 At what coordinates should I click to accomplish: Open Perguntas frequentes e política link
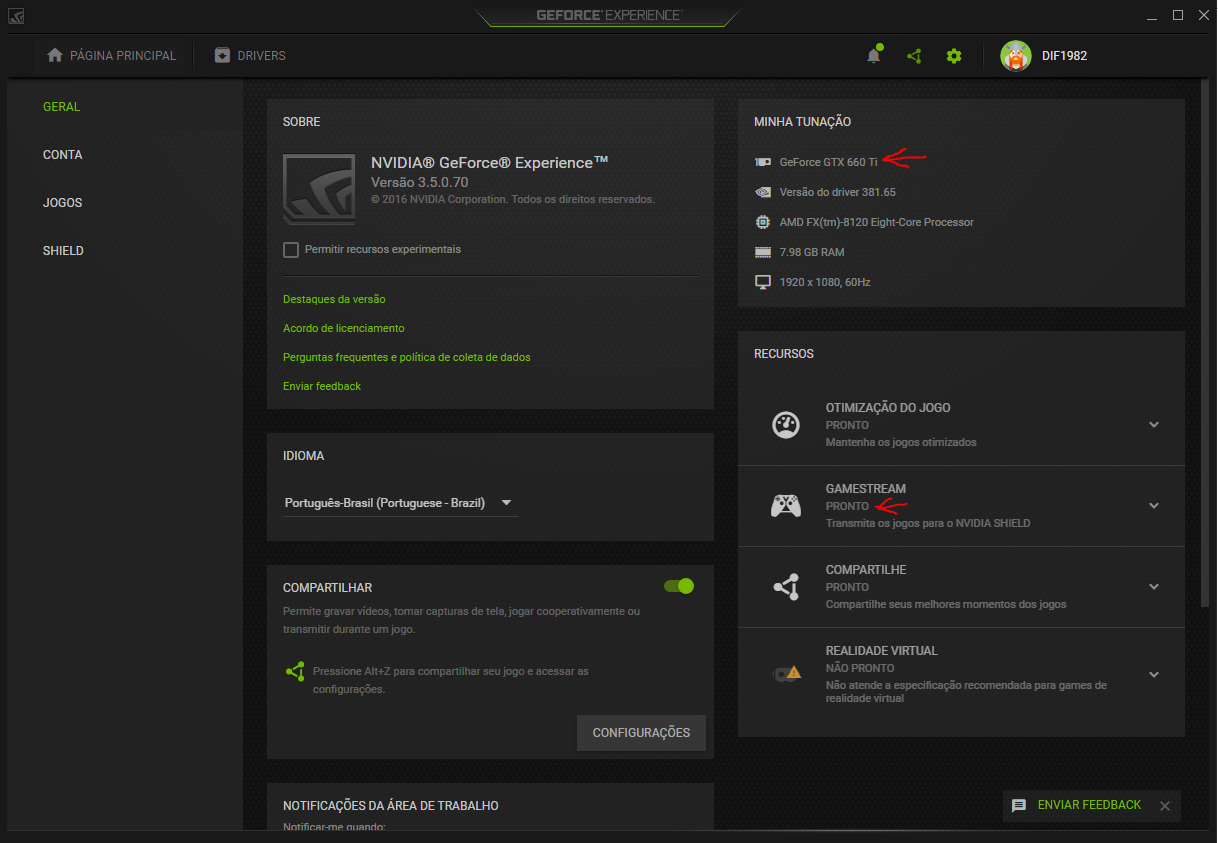[x=407, y=357]
